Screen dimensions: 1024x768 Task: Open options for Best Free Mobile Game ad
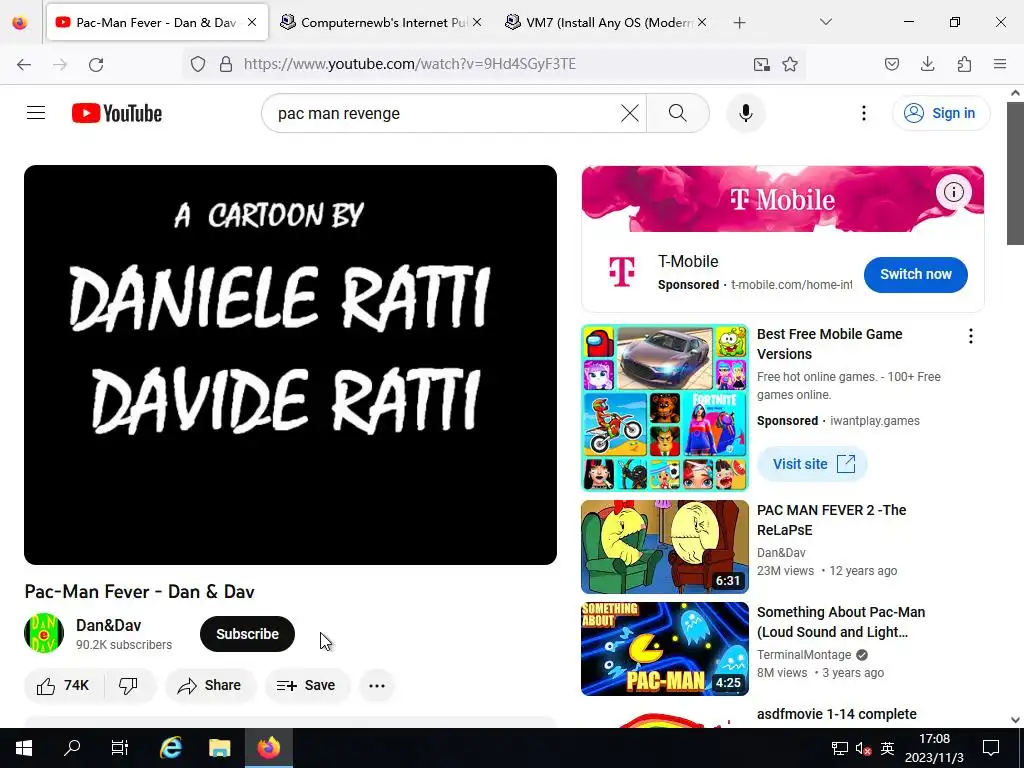[971, 336]
